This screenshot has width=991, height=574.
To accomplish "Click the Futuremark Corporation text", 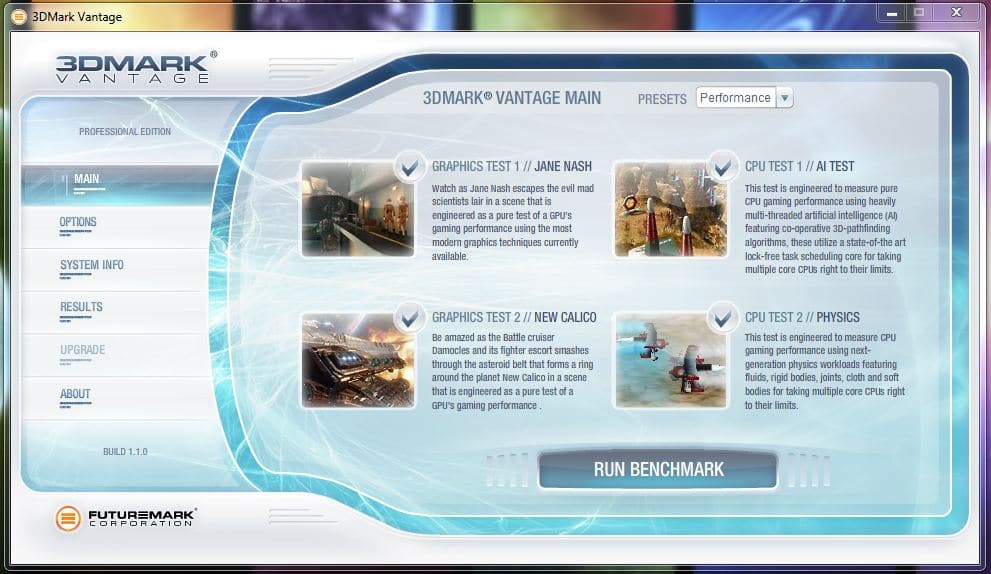I will point(143,518).
